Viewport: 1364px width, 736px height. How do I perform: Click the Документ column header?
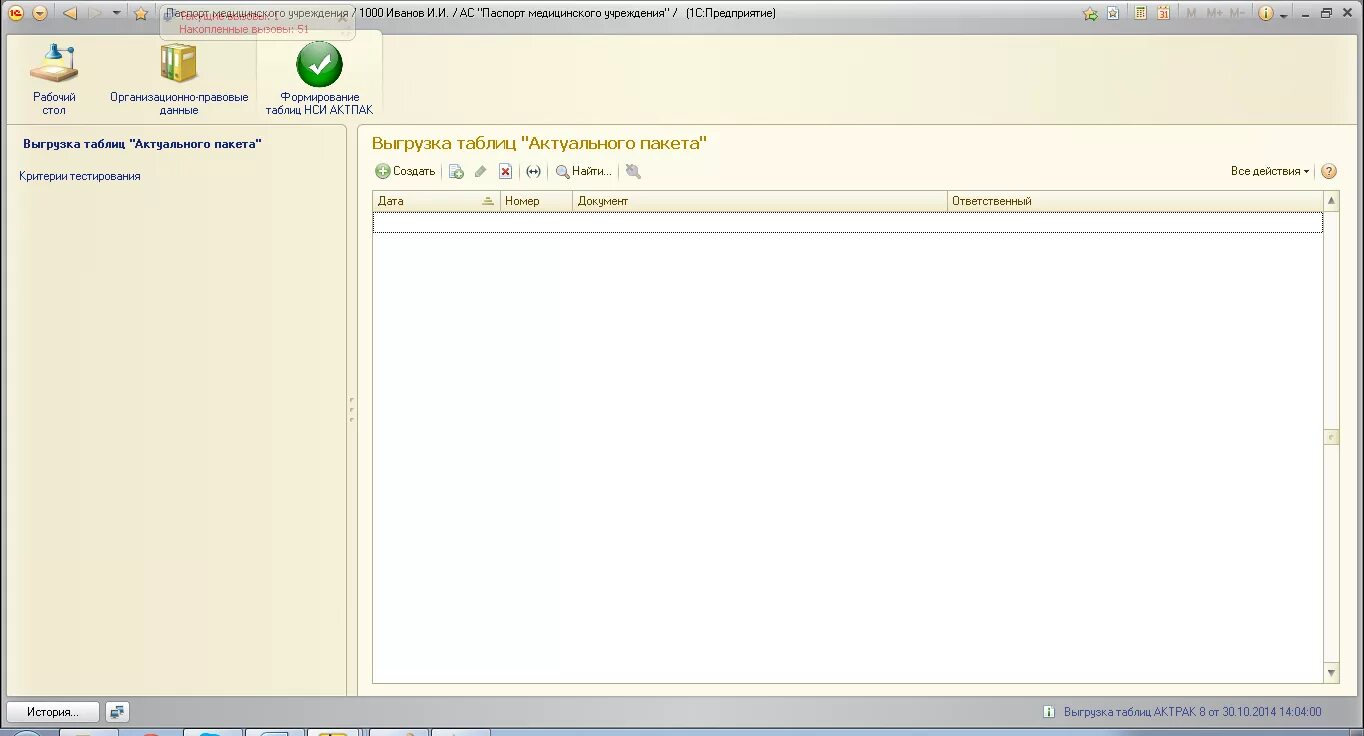(760, 201)
